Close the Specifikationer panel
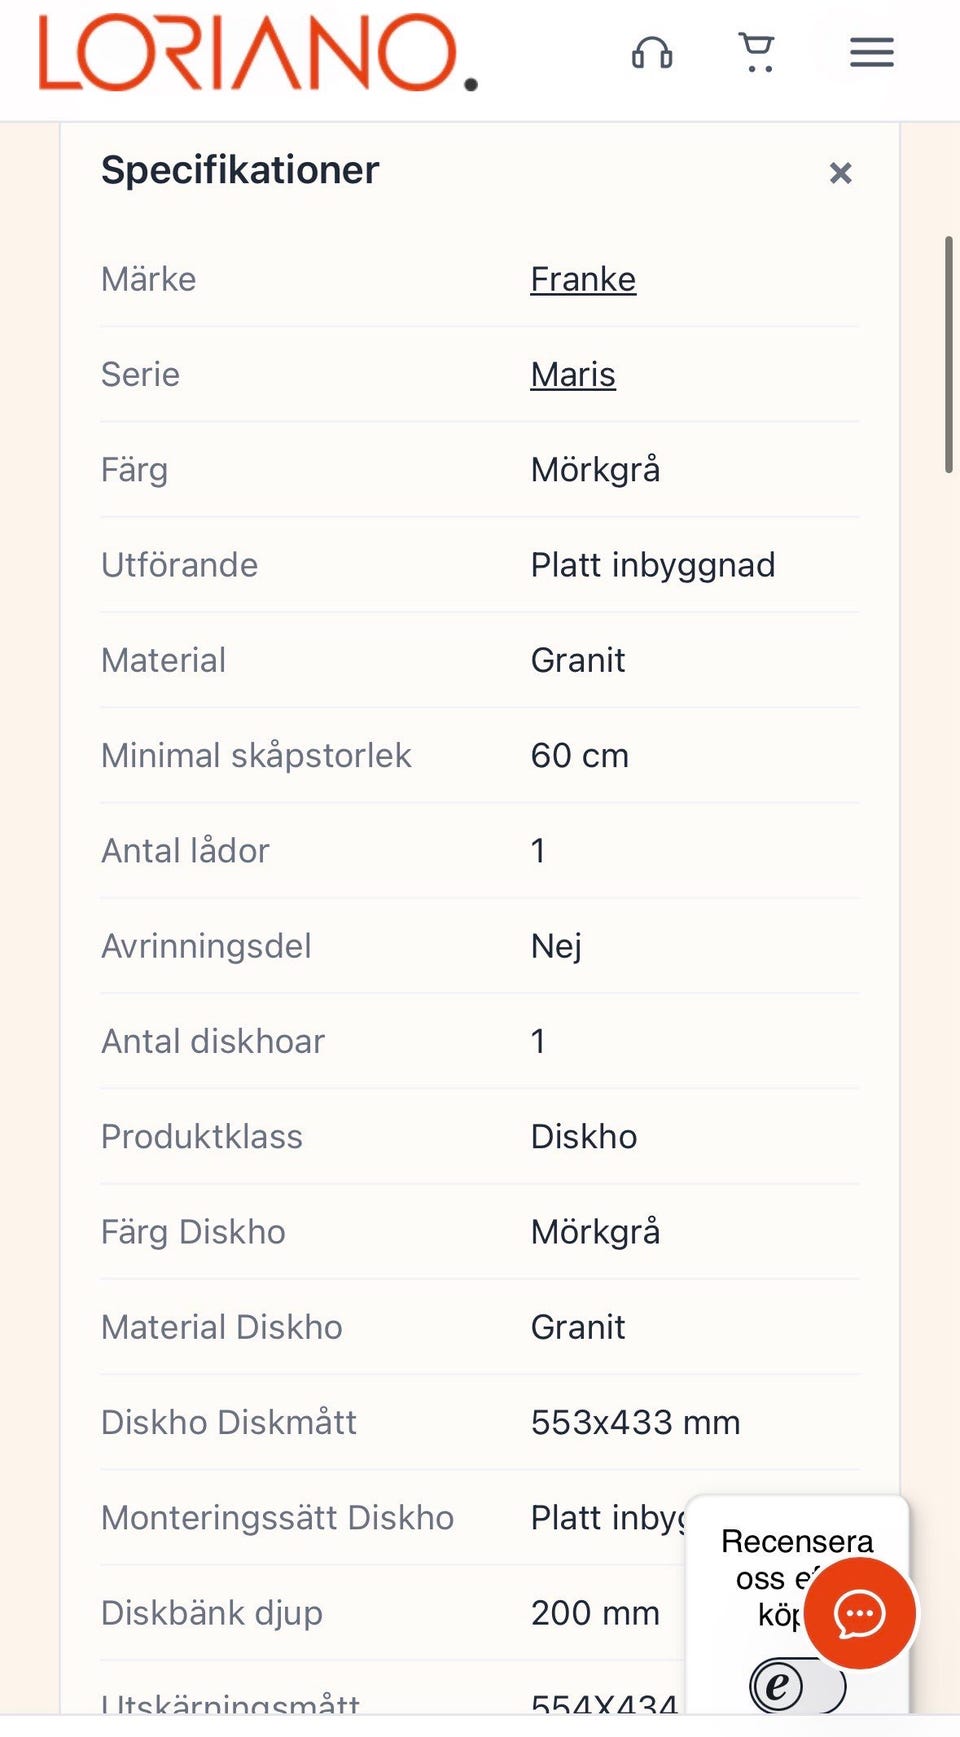960x1737 pixels. pyautogui.click(x=841, y=173)
